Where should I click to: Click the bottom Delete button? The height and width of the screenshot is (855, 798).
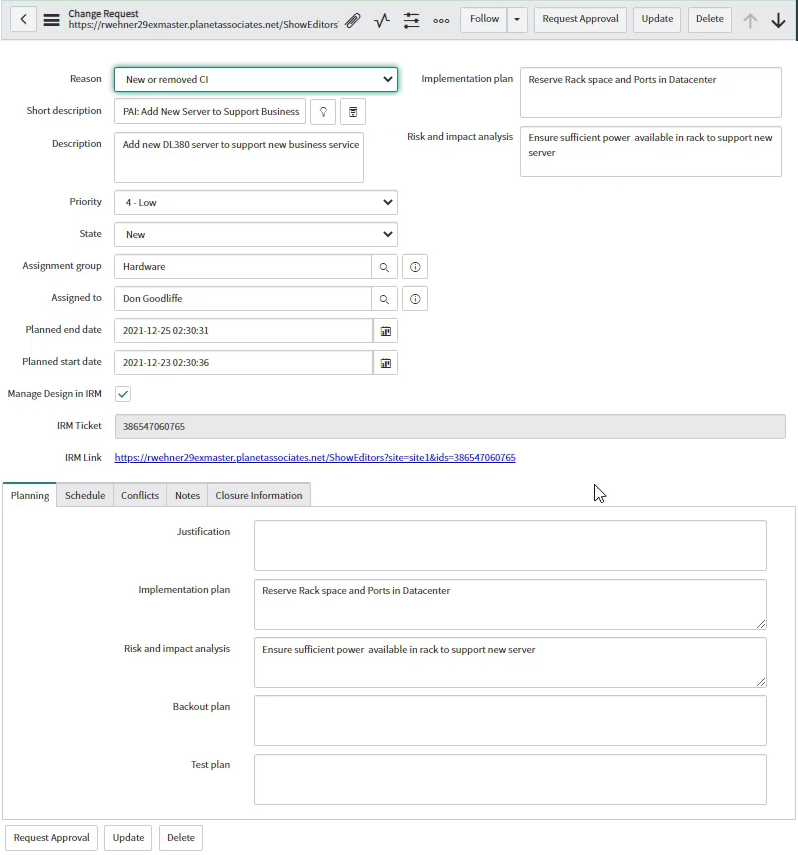coord(181,838)
